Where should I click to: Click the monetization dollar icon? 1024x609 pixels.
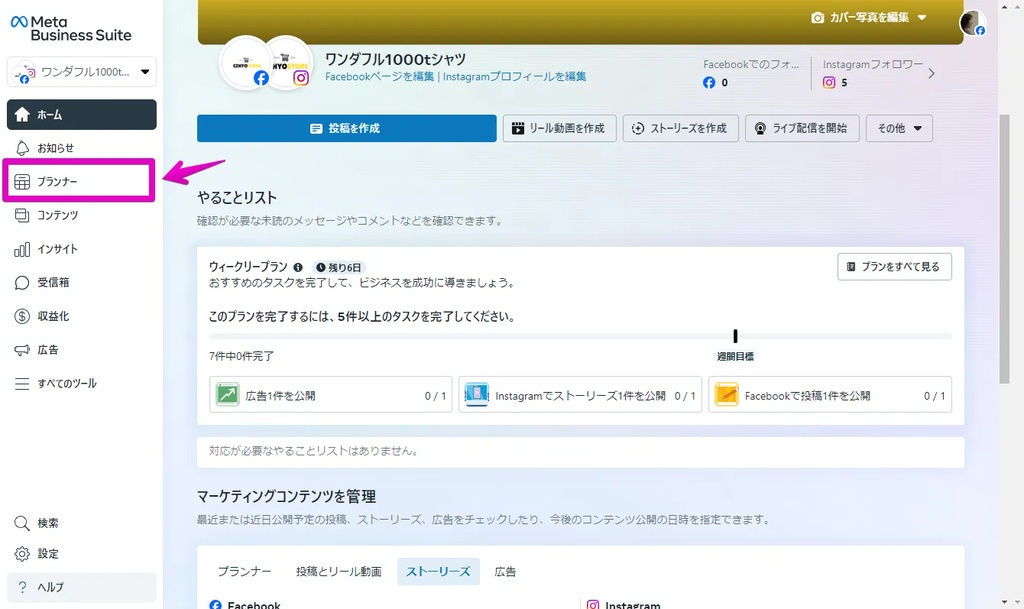22,317
